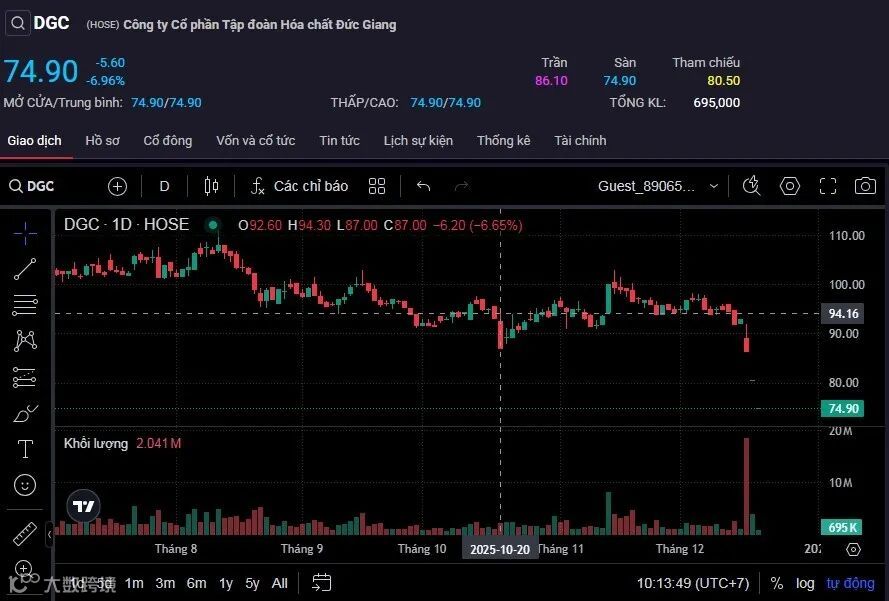Click the green market status dot
889x601 pixels.
coord(213,225)
